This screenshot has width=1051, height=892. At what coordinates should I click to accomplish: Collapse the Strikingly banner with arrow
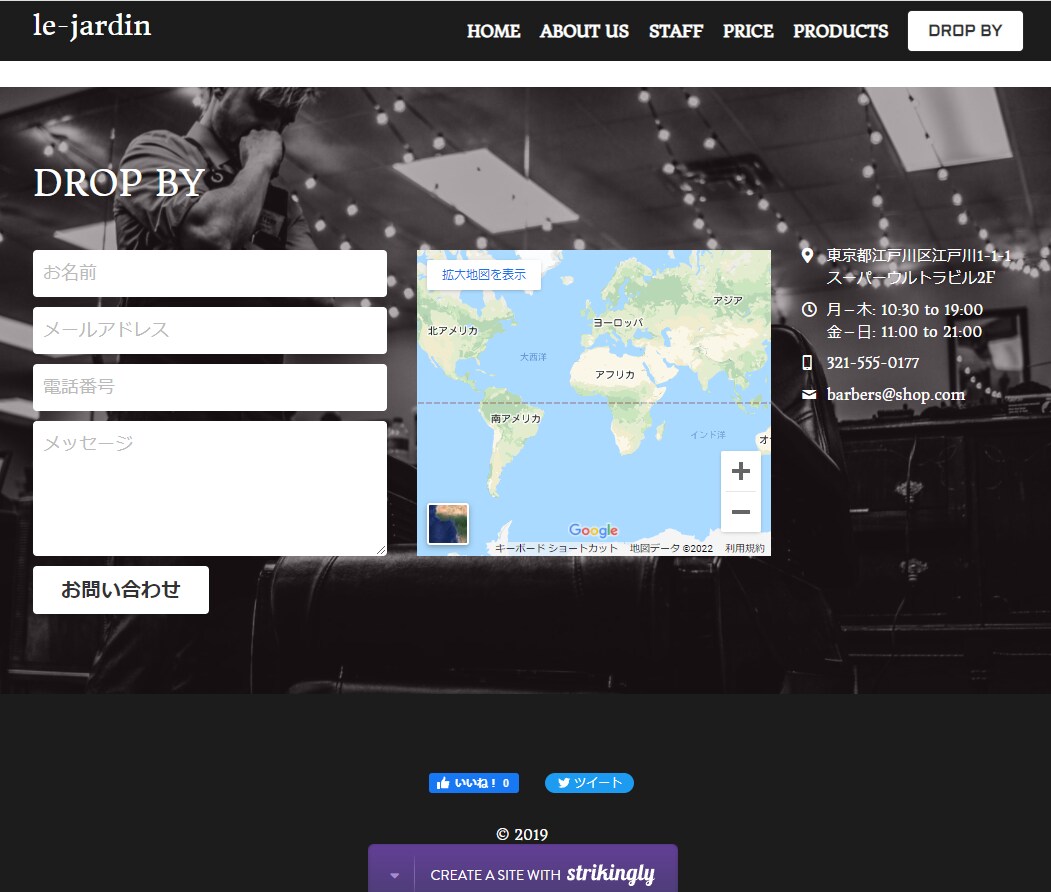(x=394, y=875)
